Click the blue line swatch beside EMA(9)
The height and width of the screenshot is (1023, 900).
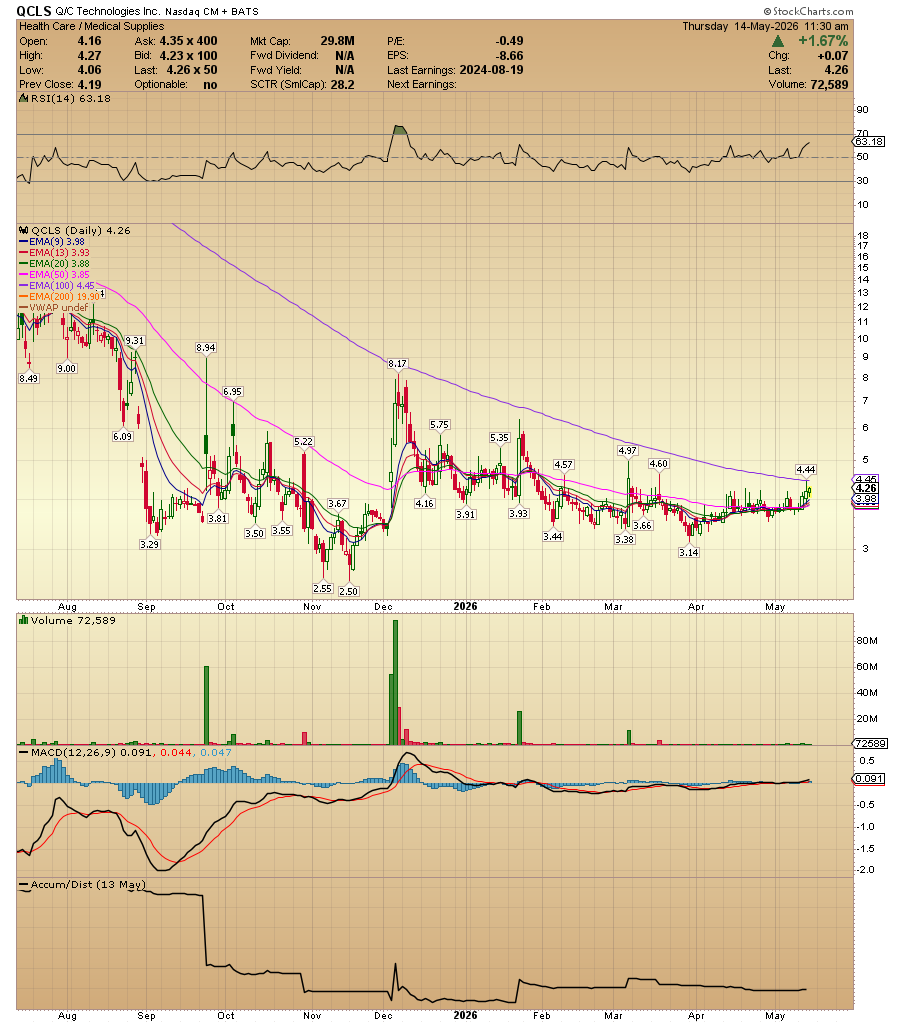tap(23, 242)
